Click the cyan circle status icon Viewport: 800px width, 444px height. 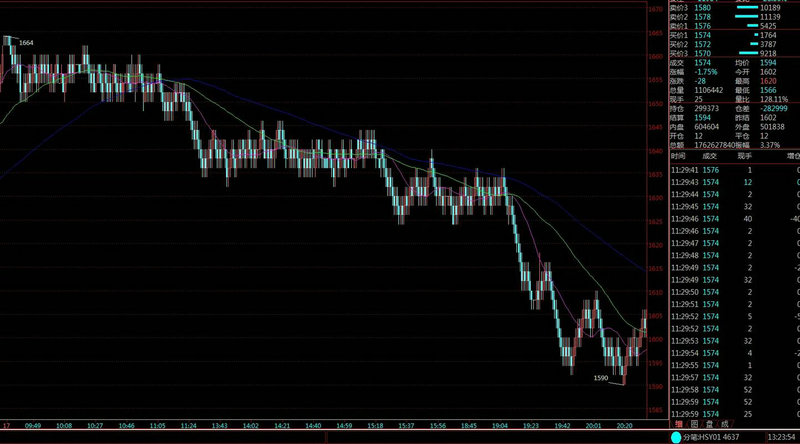(676, 437)
